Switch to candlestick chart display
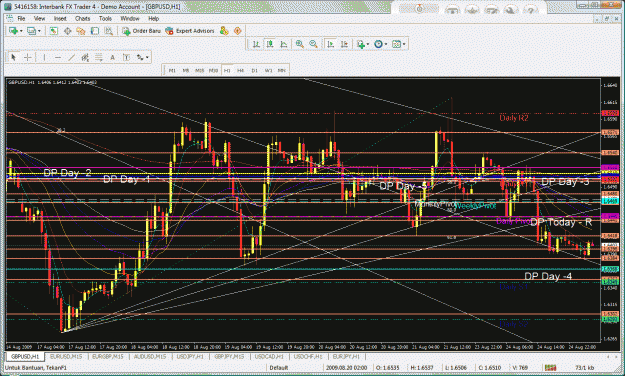The height and width of the screenshot is (376, 625). coord(270,44)
